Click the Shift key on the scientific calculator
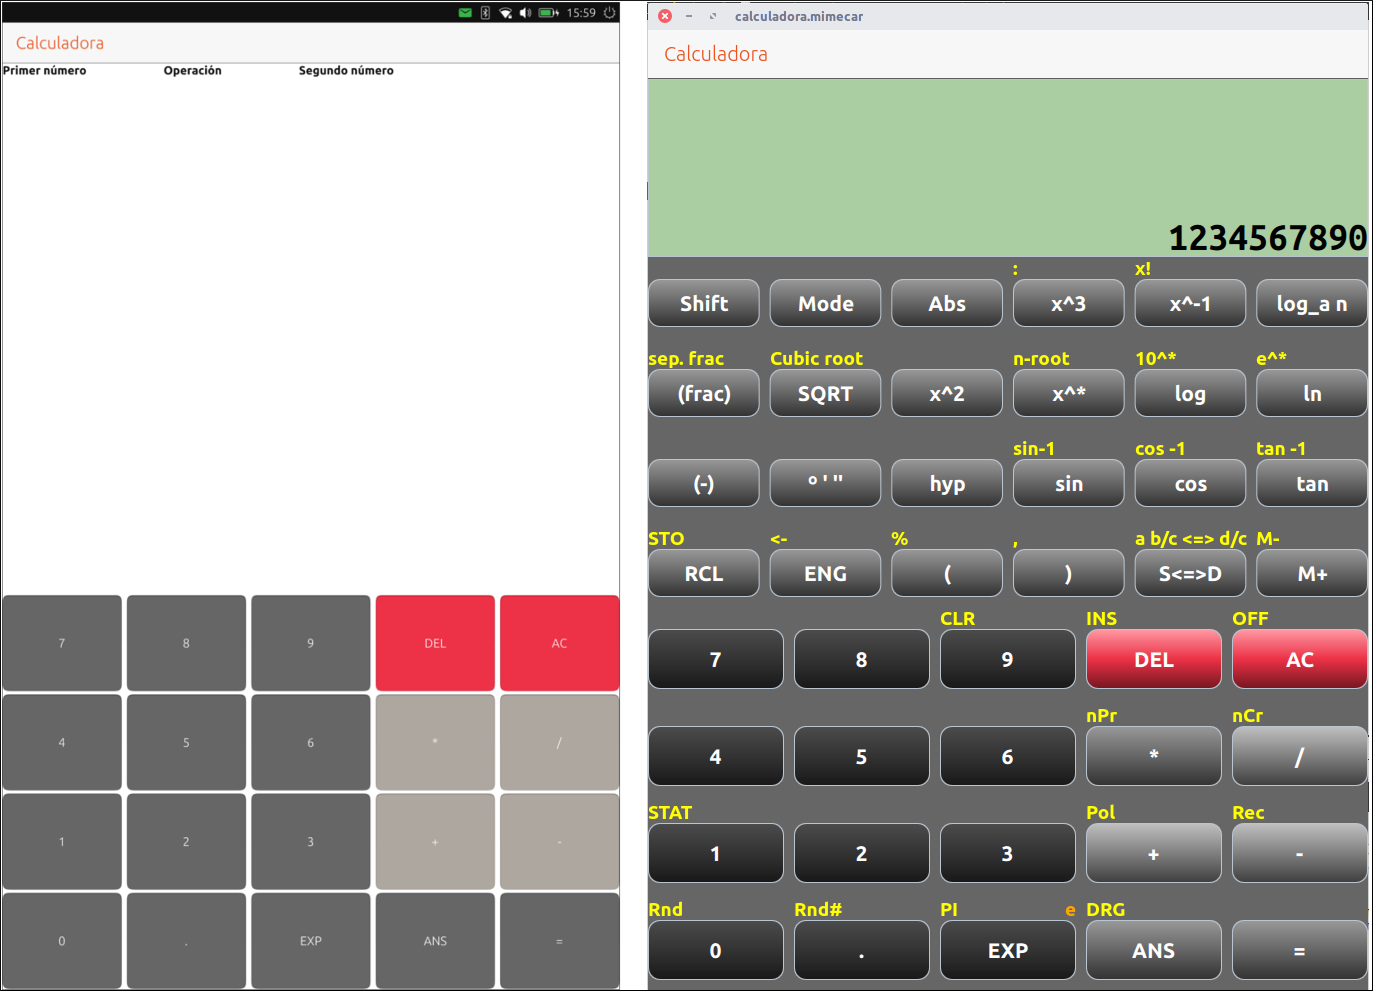 pos(704,303)
